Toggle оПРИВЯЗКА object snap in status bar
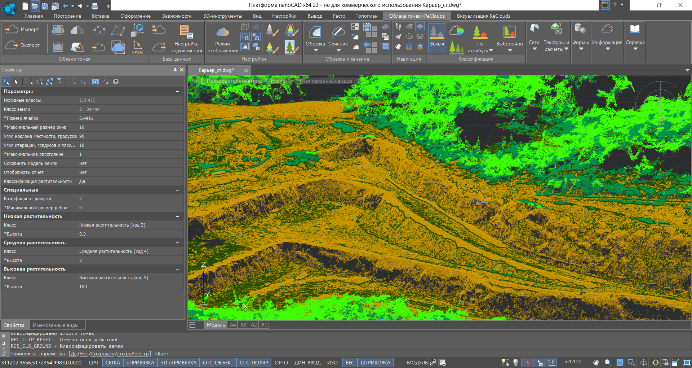This screenshot has height=368, width=692. 139,363
